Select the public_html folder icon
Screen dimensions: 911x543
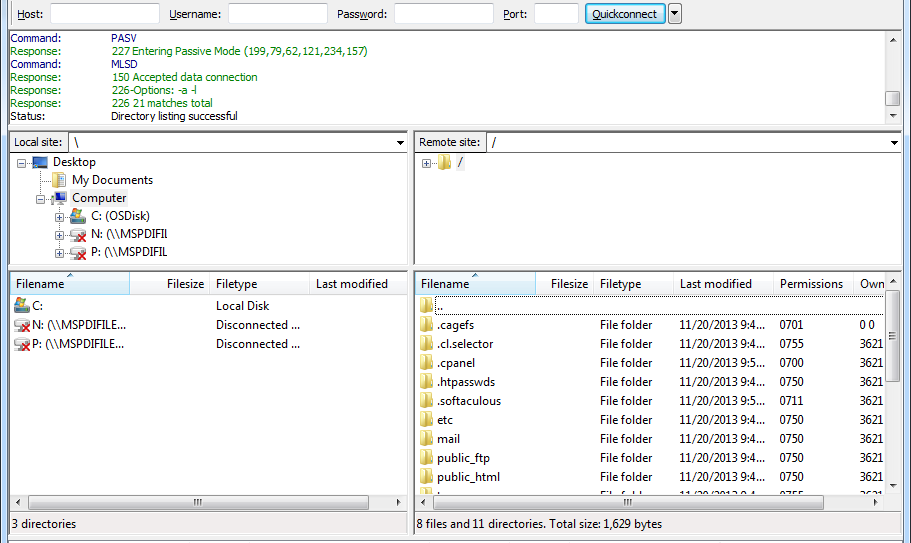(427, 477)
